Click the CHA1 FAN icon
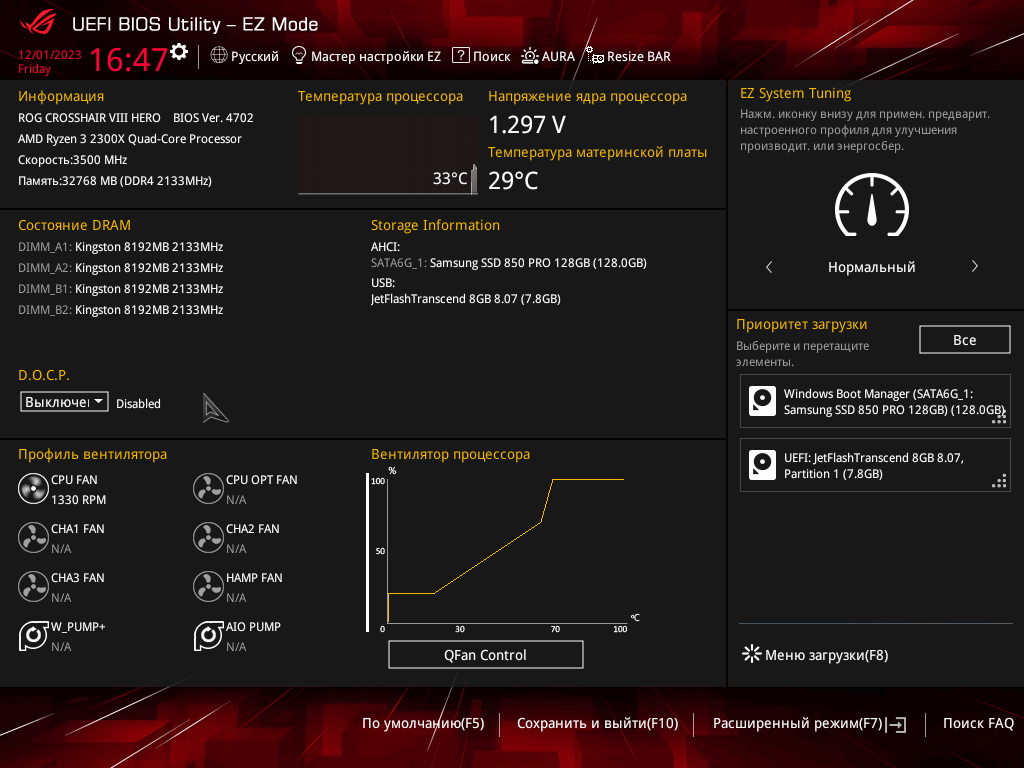The height and width of the screenshot is (768, 1024). click(33, 538)
